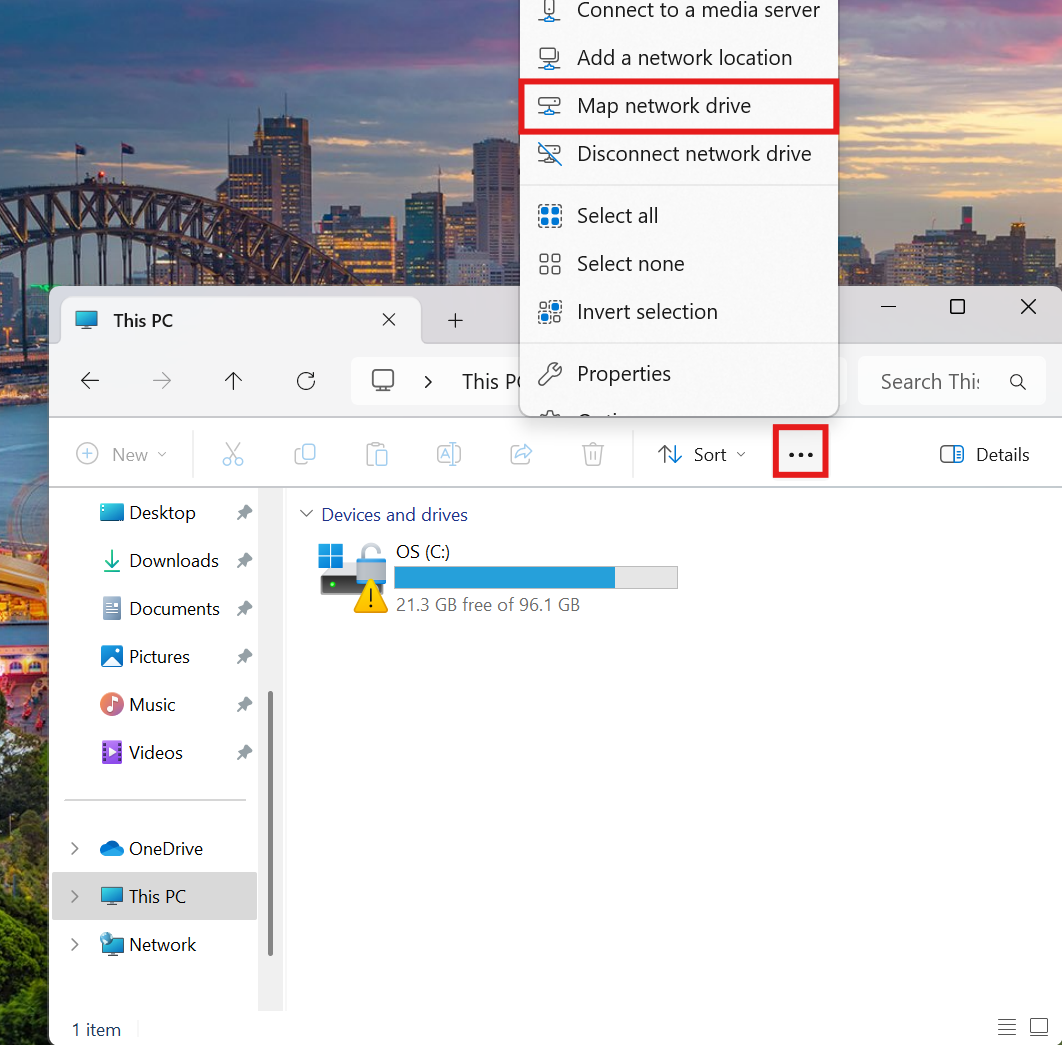Expand the This PC tree node
1062x1045 pixels.
coord(75,897)
